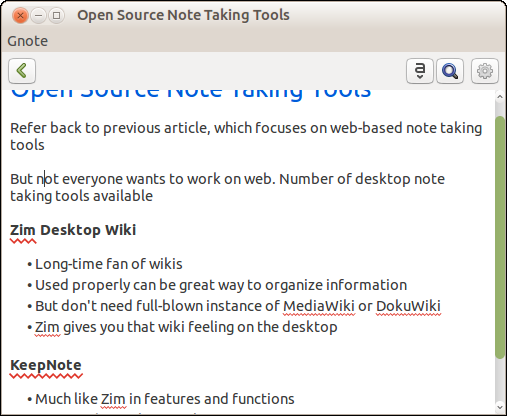The height and width of the screenshot is (416, 507).
Task: Click the scrollbar up arrow
Action: (x=499, y=97)
